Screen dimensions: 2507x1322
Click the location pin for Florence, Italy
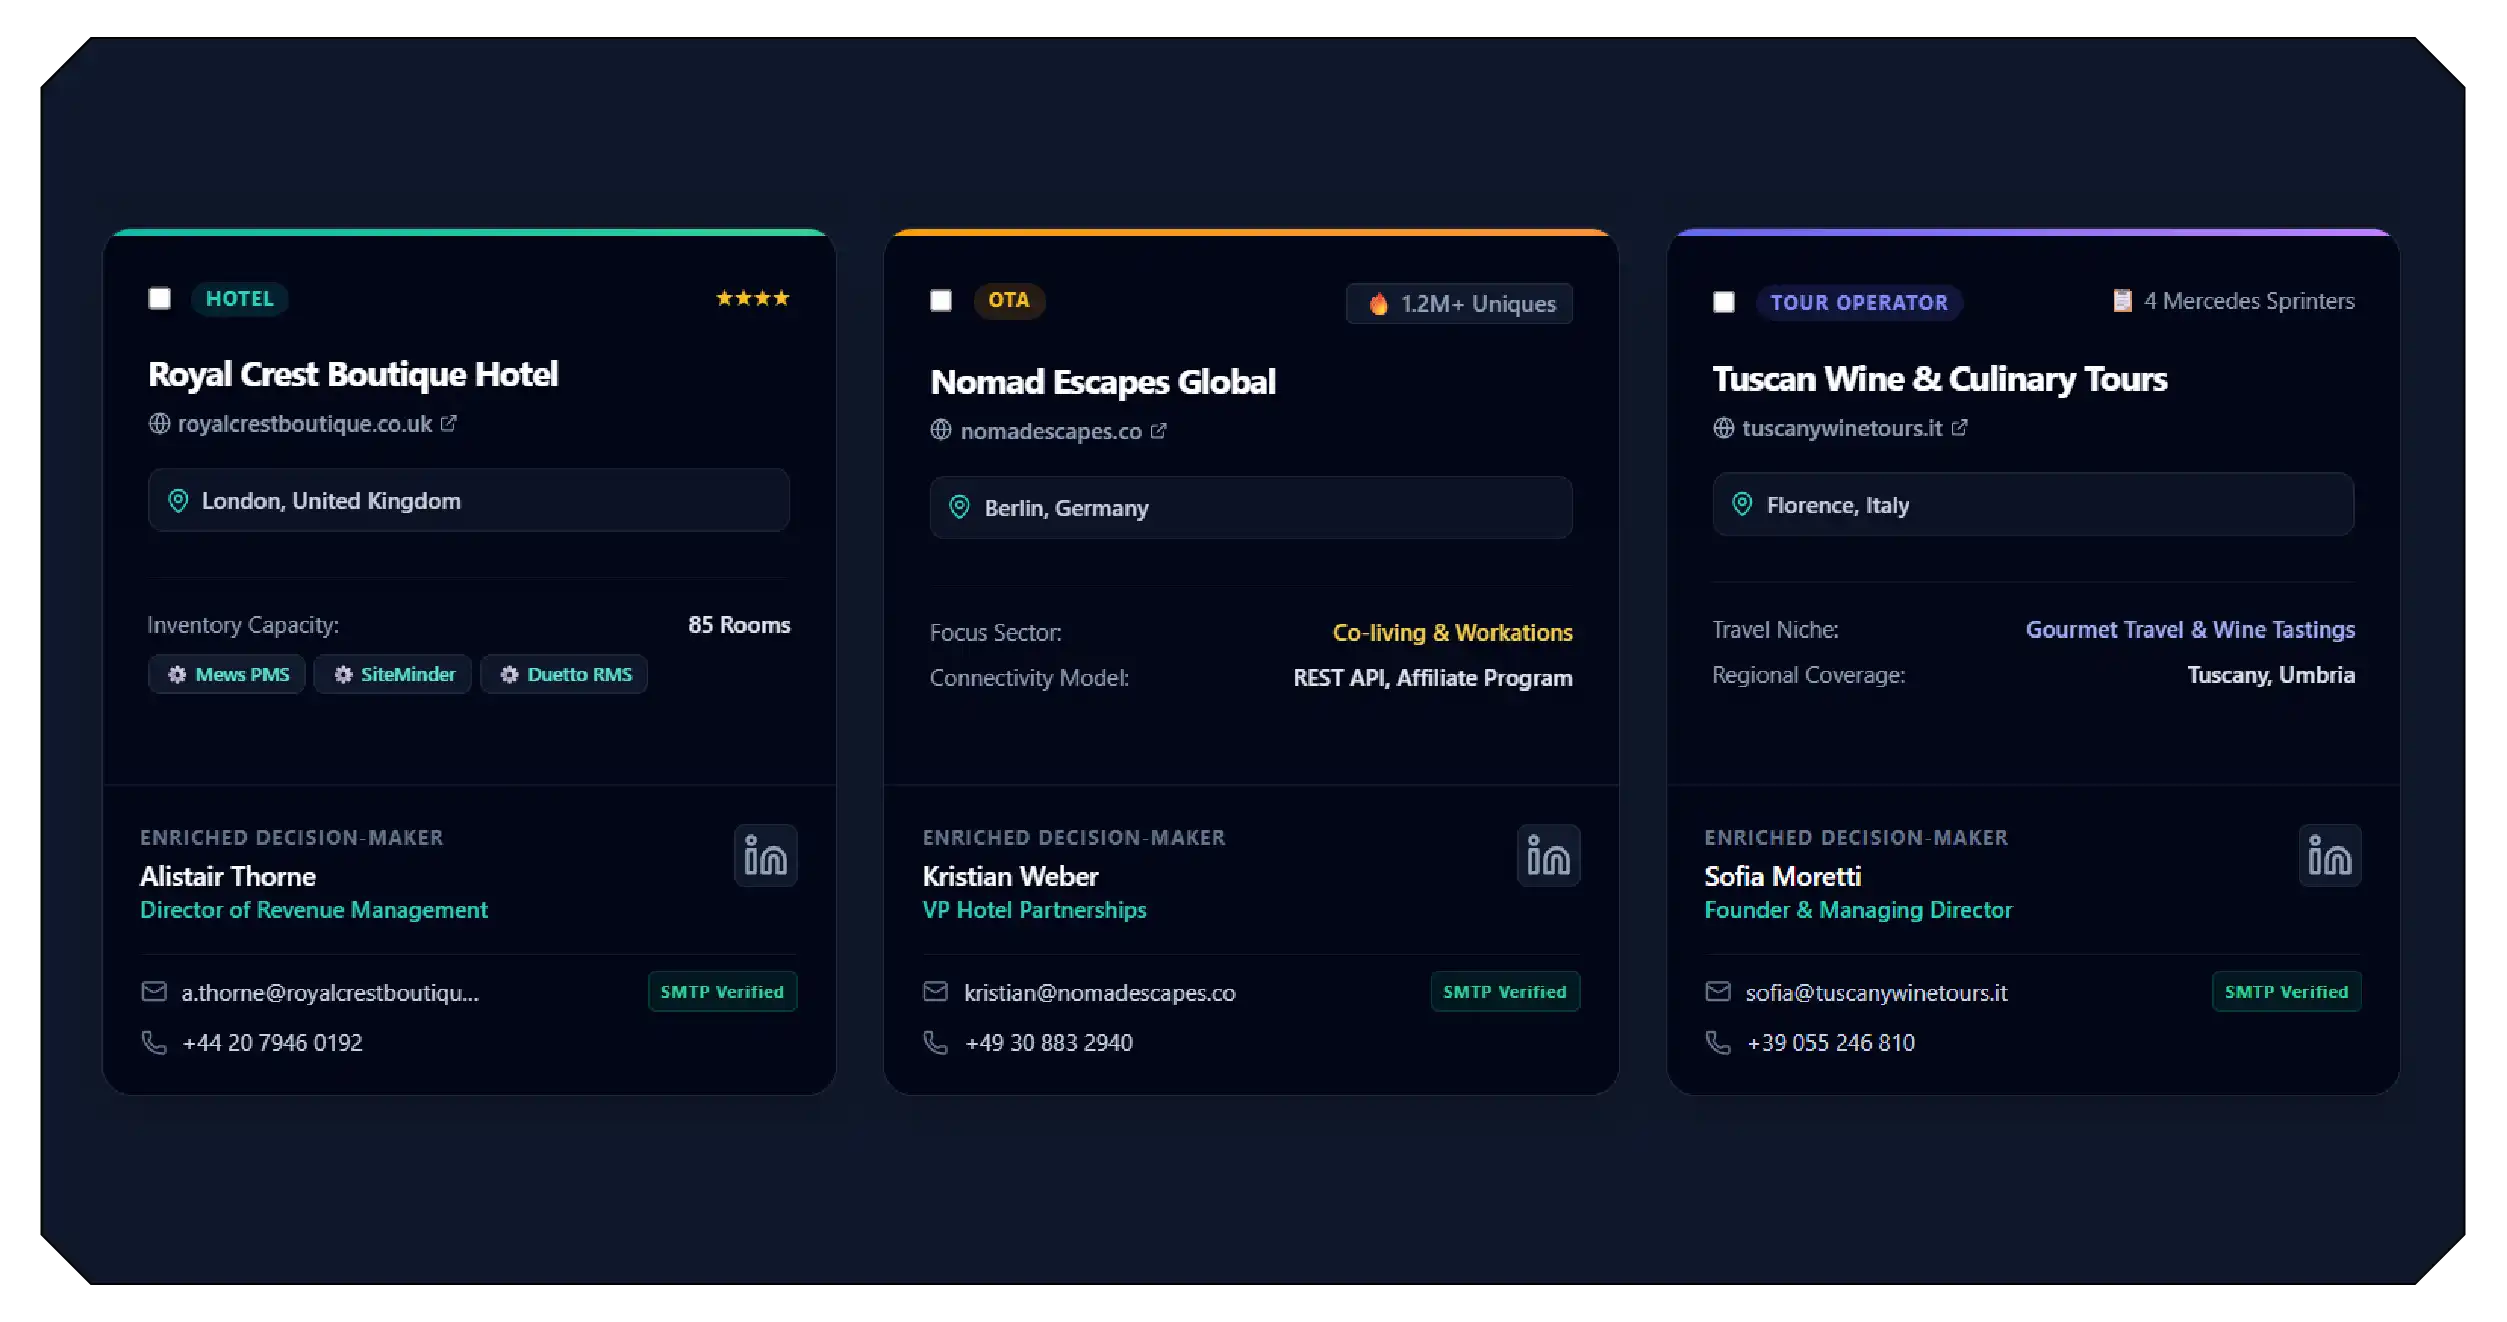tap(1742, 505)
